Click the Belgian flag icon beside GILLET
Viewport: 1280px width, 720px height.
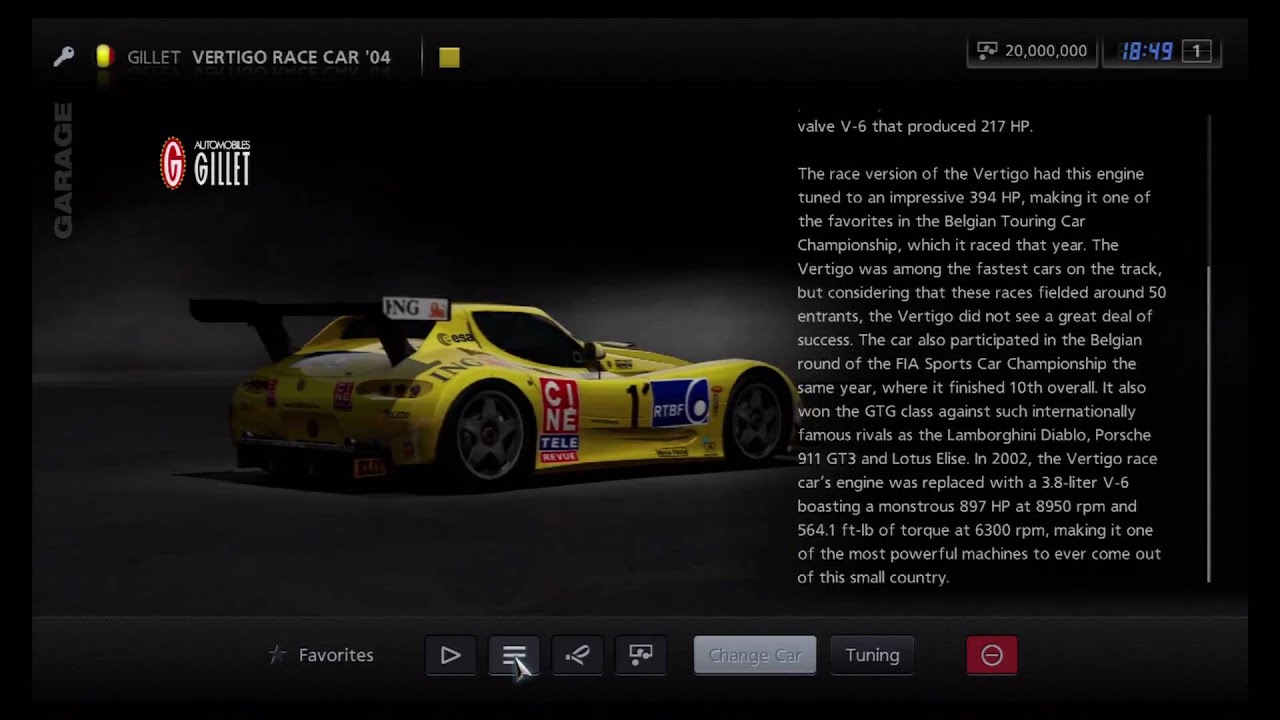click(103, 57)
